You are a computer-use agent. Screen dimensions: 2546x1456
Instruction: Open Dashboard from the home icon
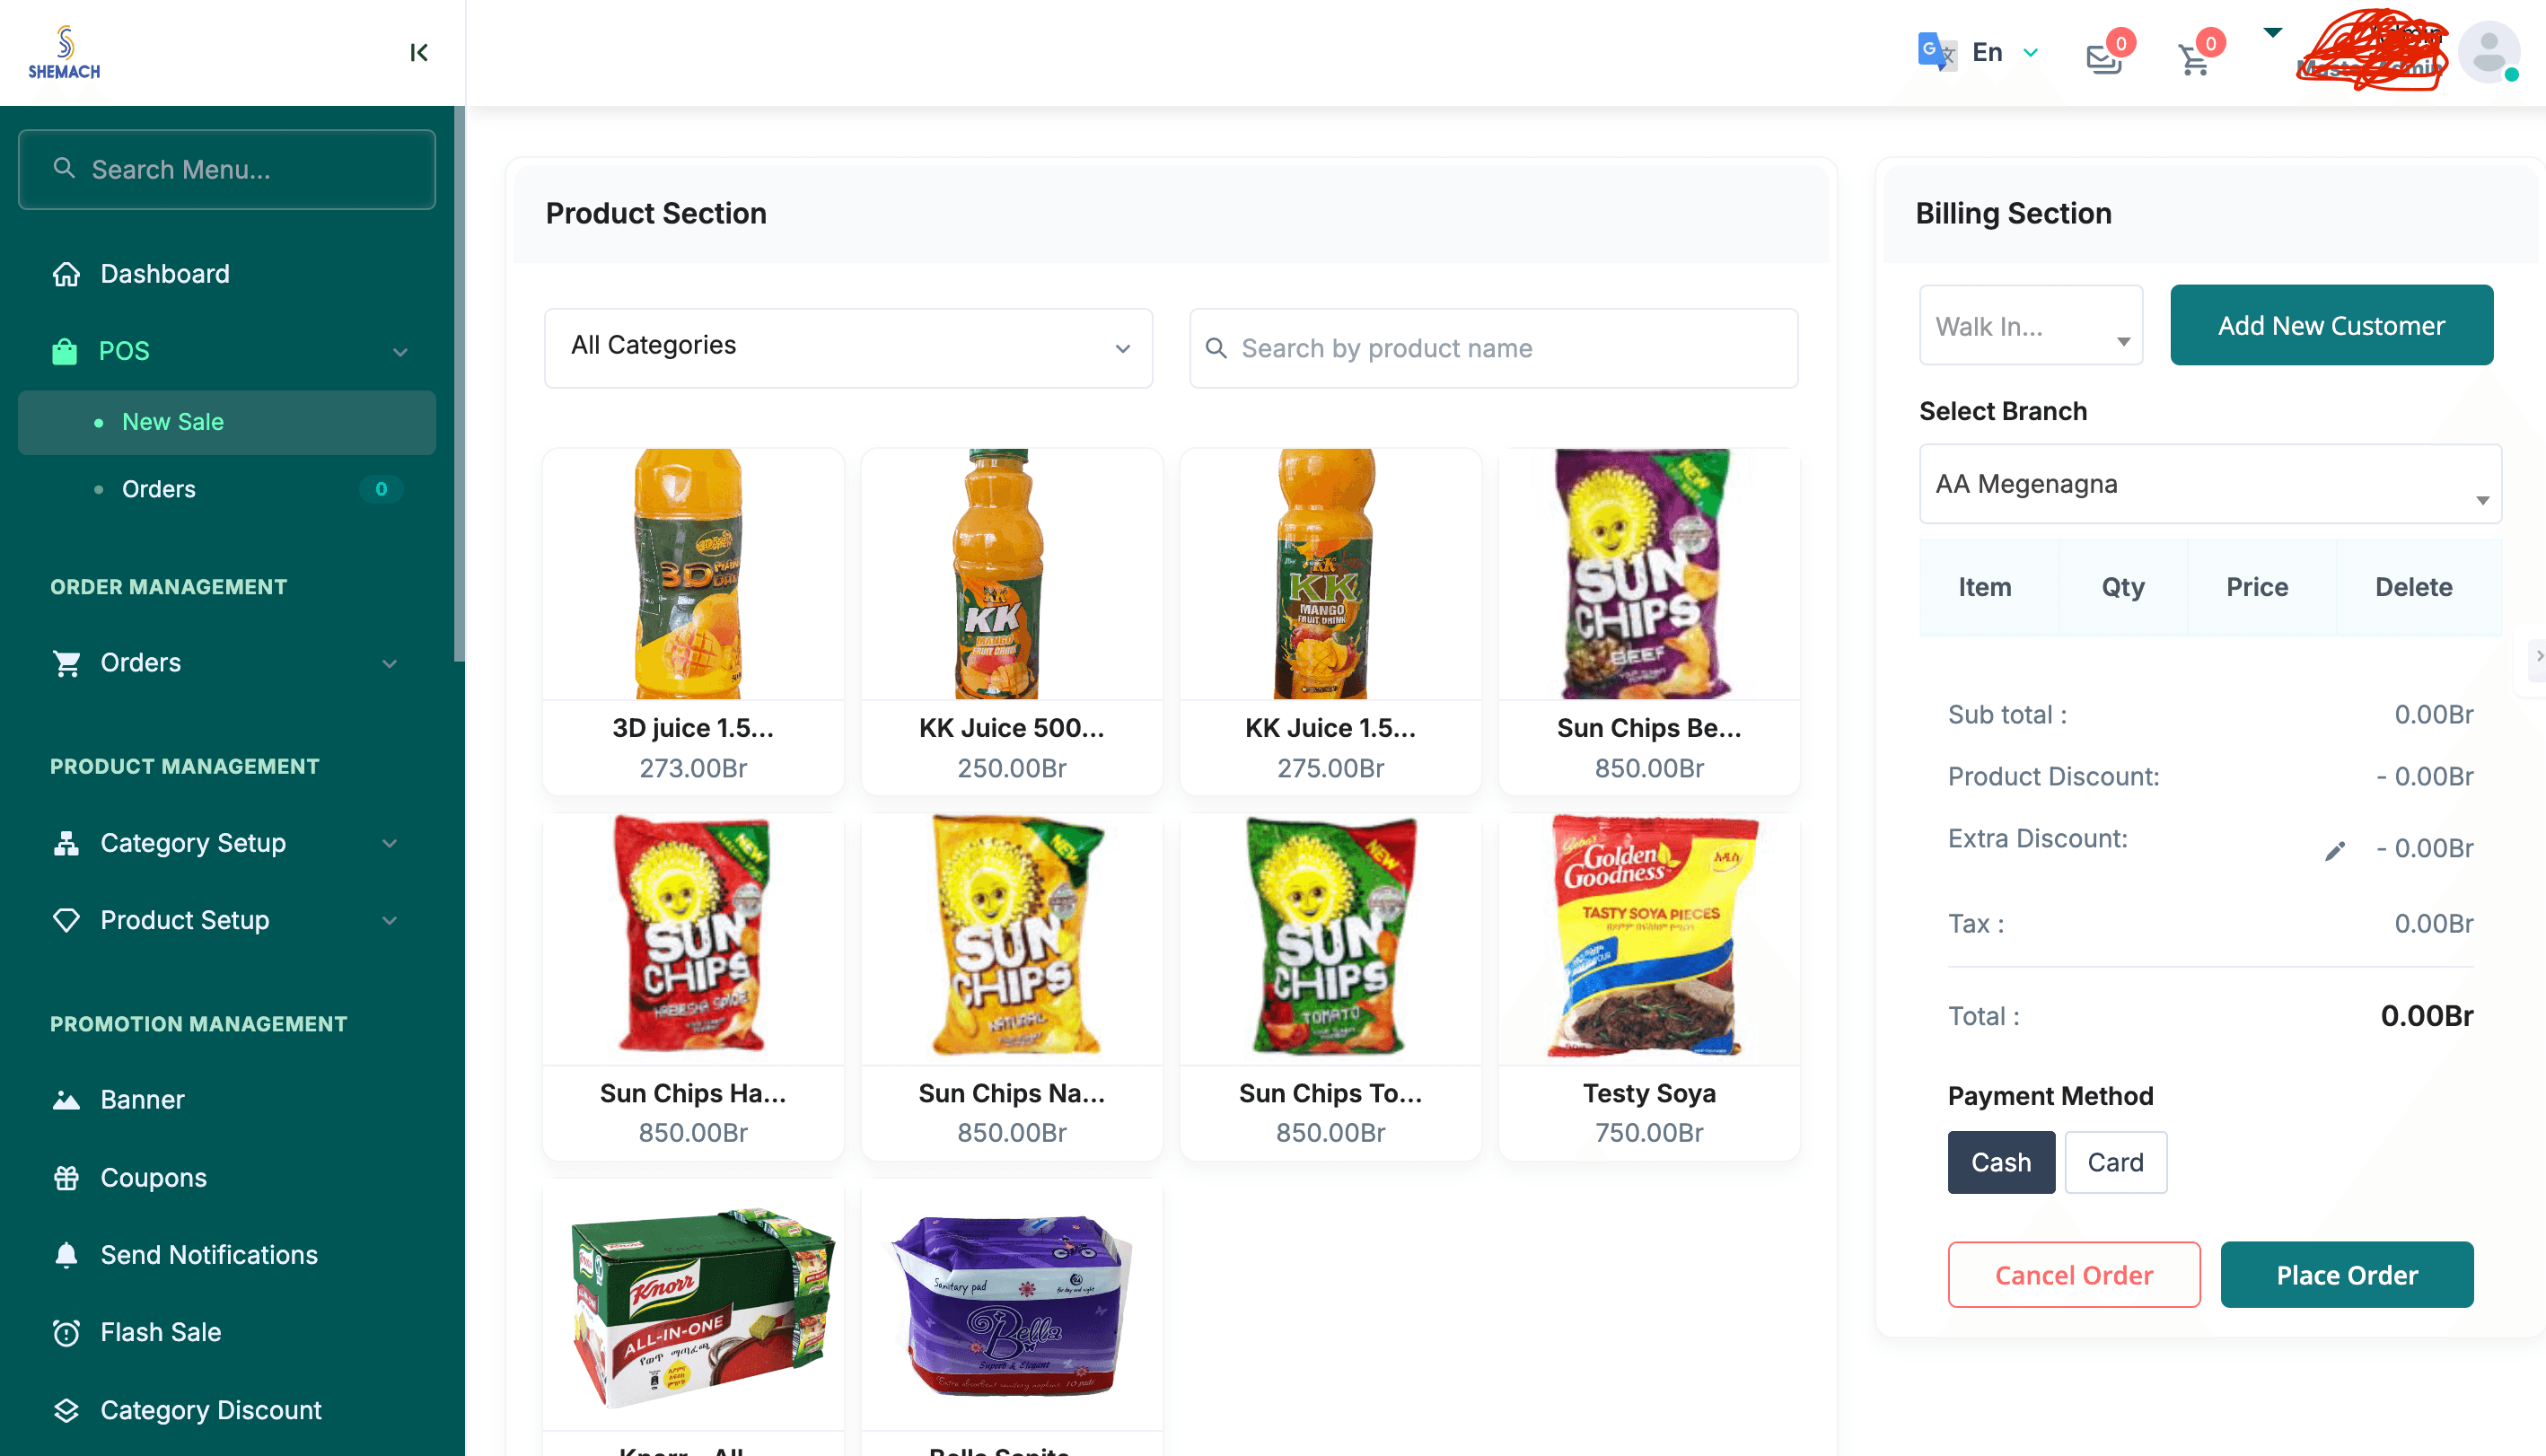click(66, 274)
